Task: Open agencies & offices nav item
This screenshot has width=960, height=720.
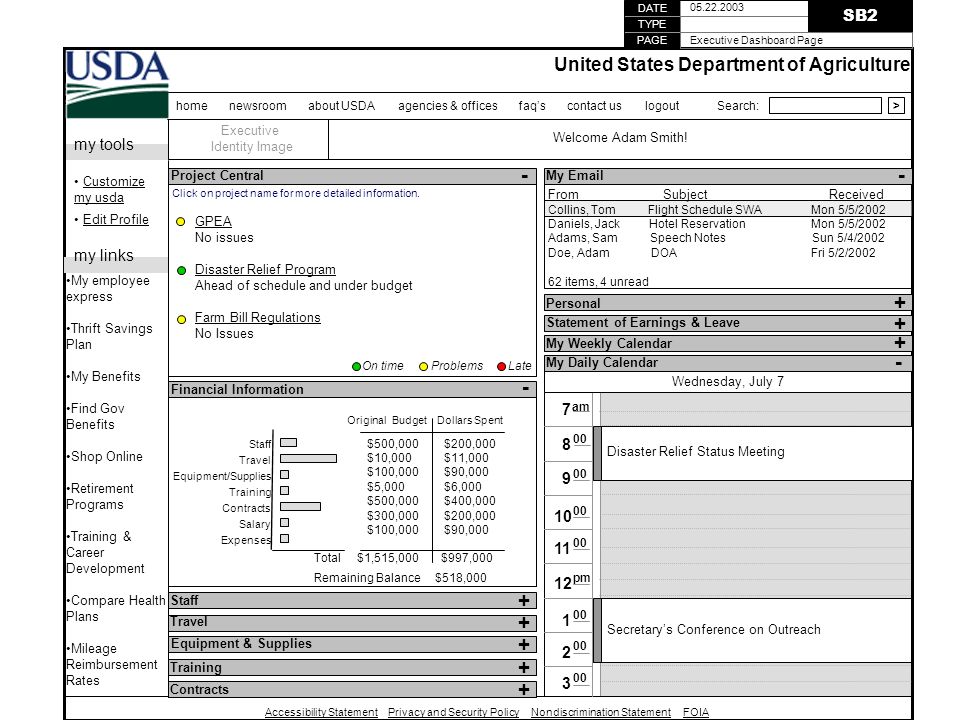Action: (x=448, y=106)
